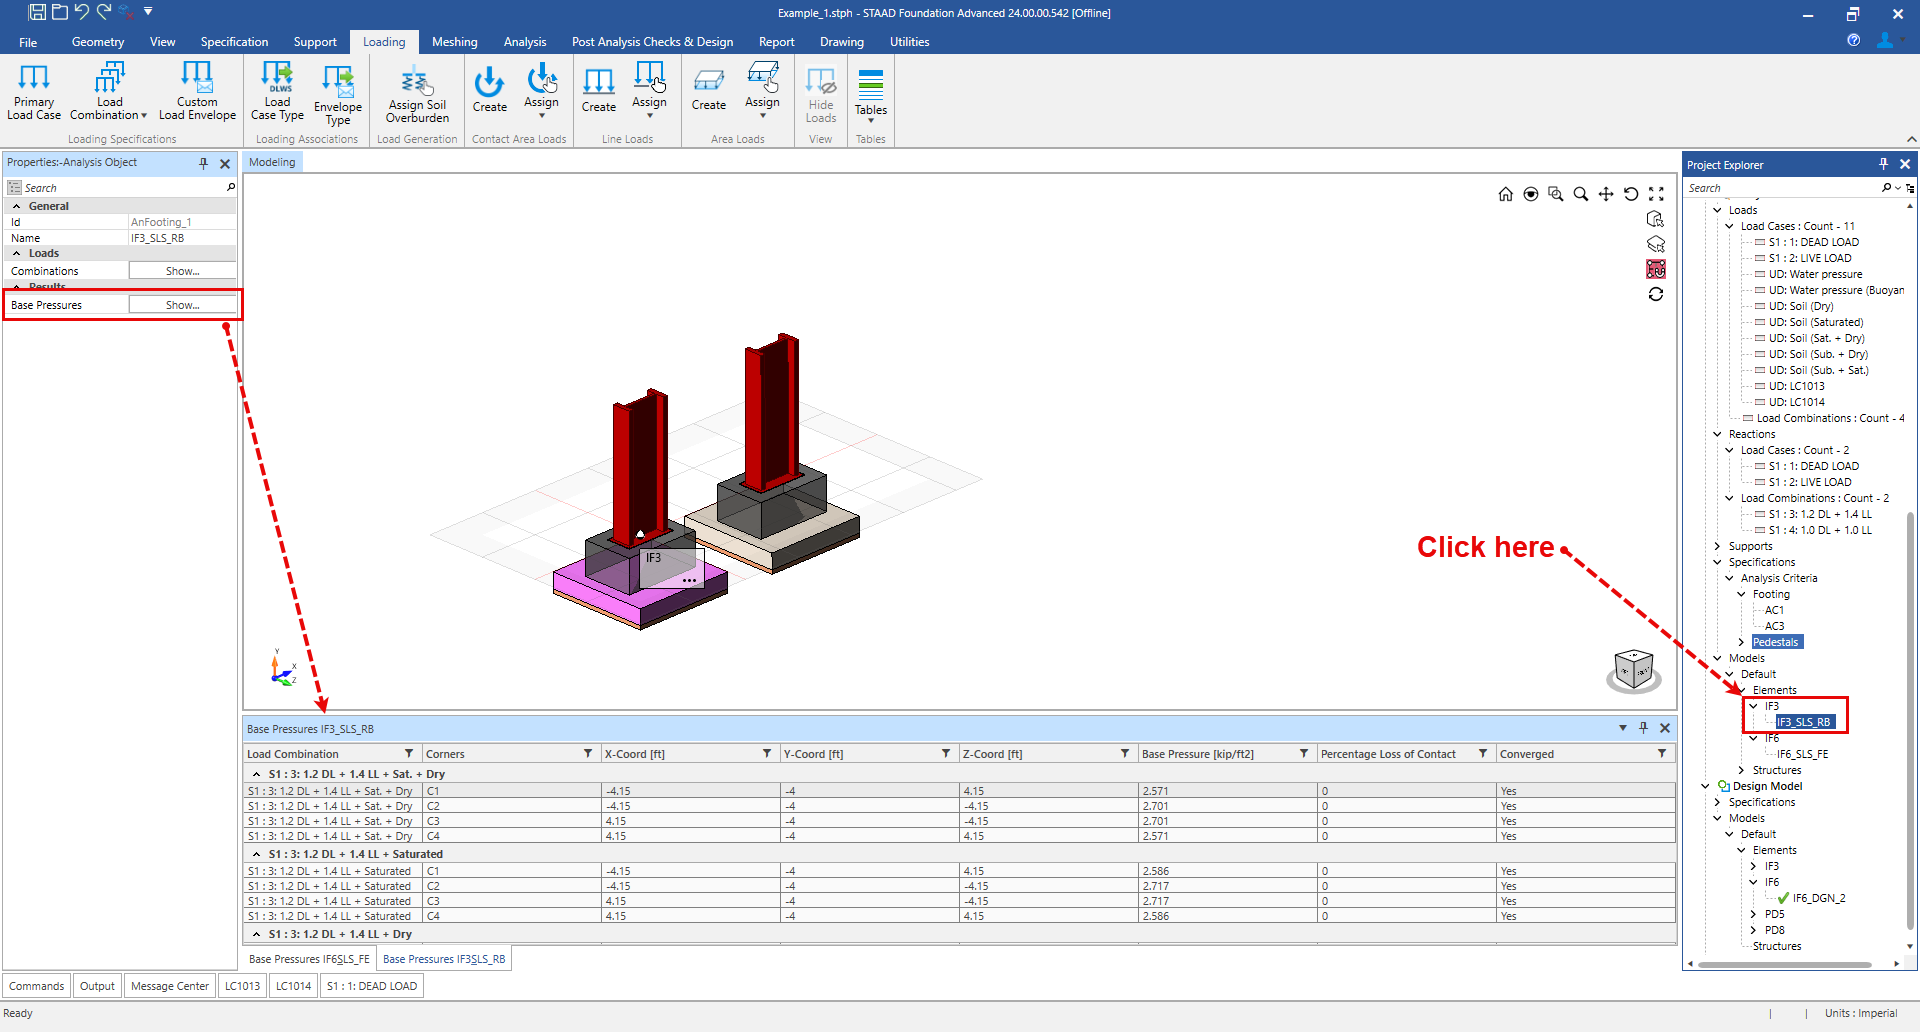Open the Load Case Type tool
Viewport: 1920px width, 1032px height.
point(277,92)
